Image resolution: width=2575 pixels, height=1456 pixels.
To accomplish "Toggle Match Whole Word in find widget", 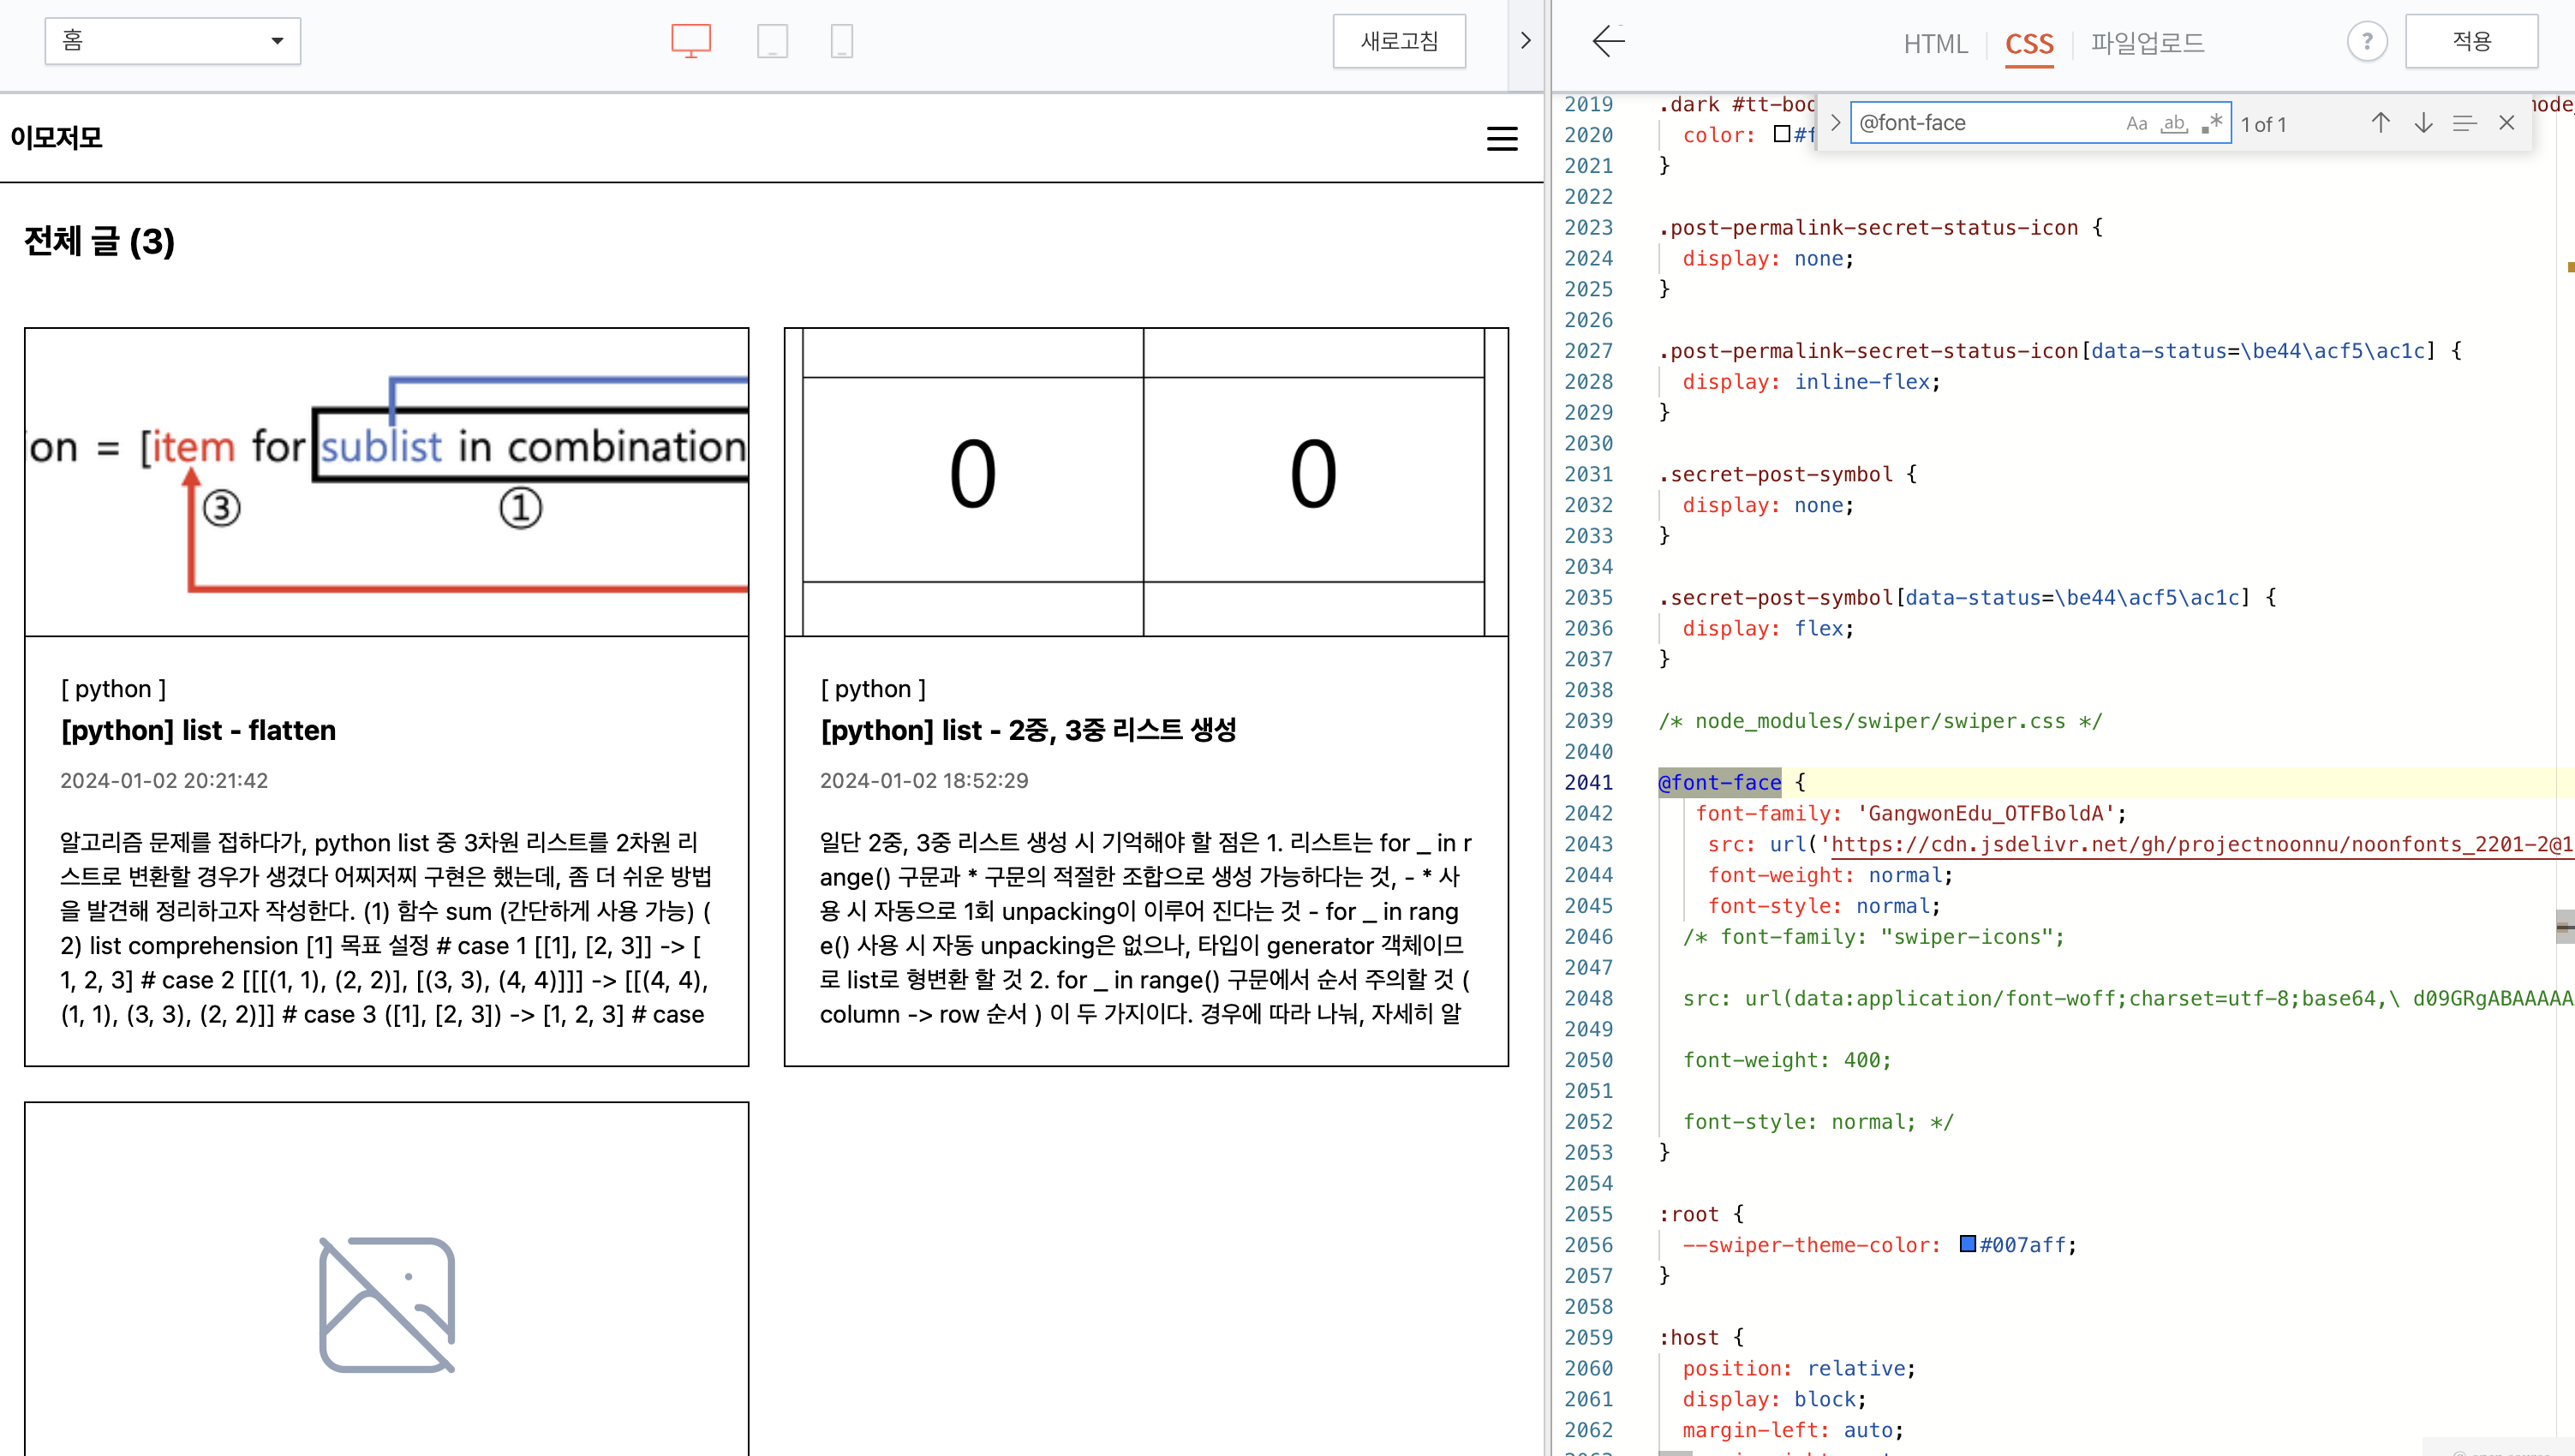I will (x=2174, y=123).
